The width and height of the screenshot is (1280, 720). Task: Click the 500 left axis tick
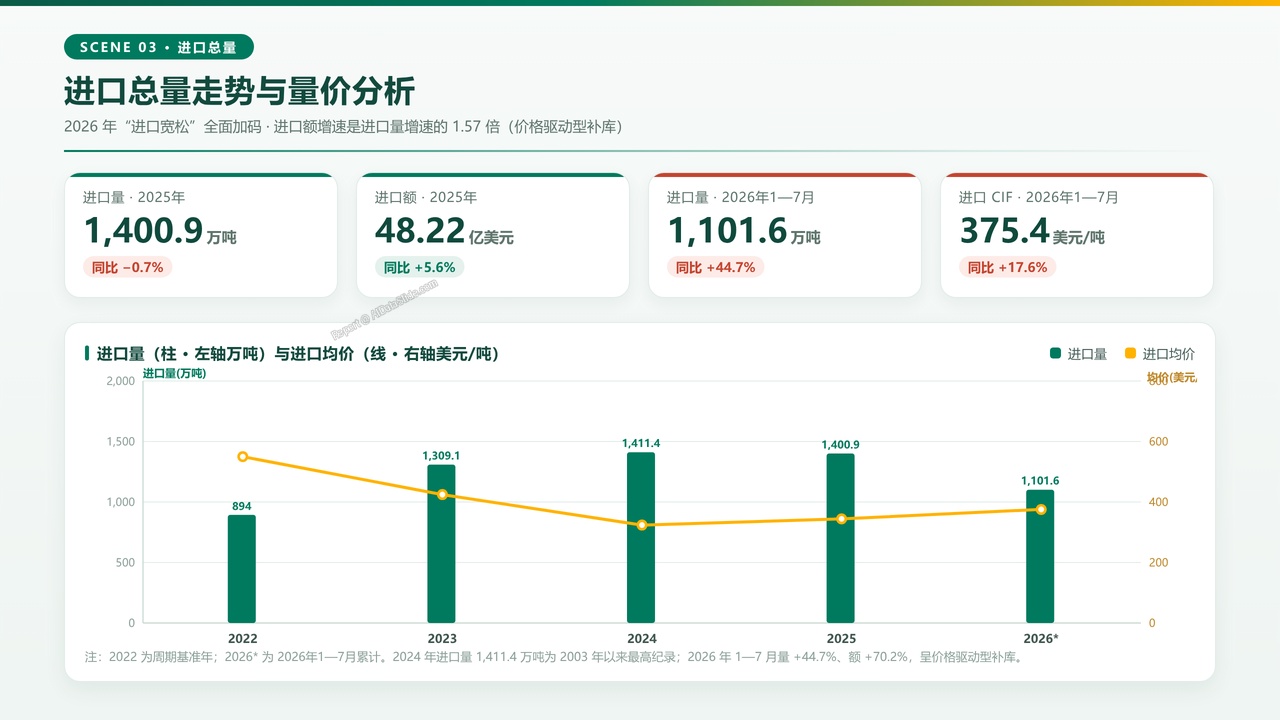tap(124, 562)
